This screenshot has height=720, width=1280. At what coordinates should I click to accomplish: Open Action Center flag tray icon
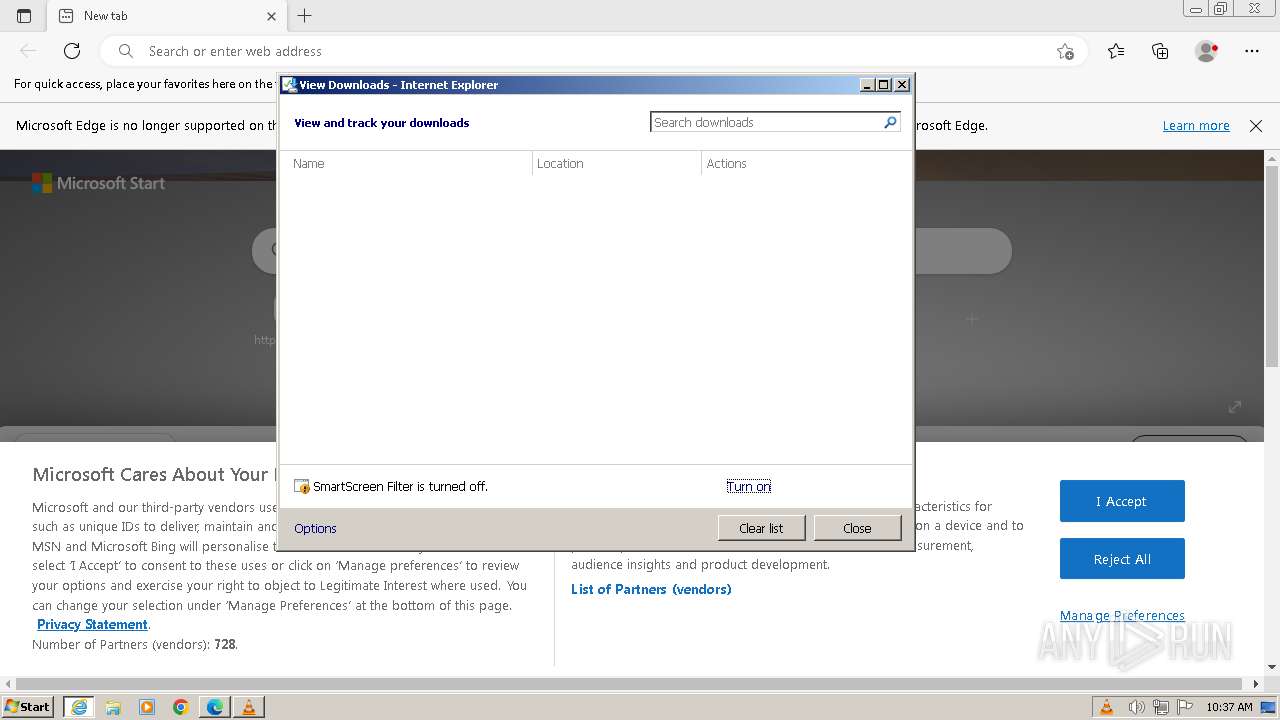(x=1183, y=707)
